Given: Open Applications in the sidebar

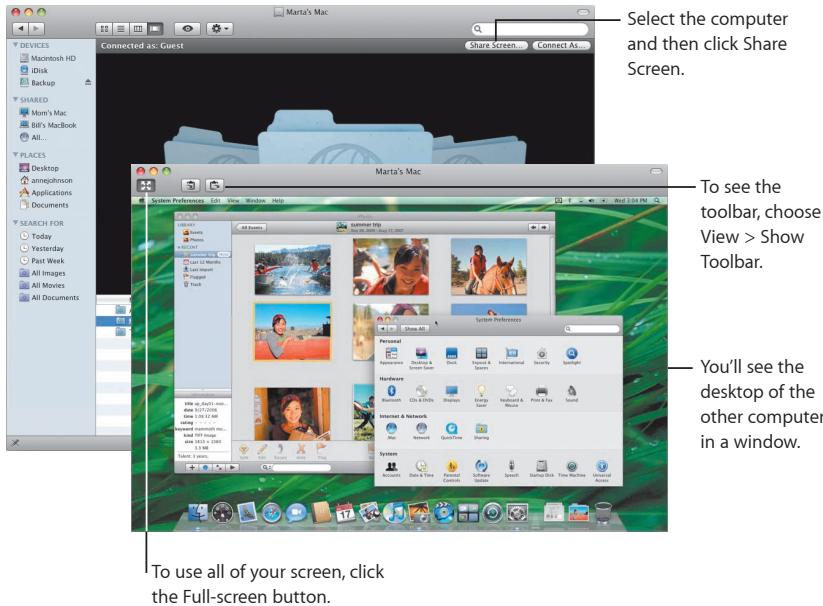Looking at the screenshot, I should pyautogui.click(x=46, y=193).
